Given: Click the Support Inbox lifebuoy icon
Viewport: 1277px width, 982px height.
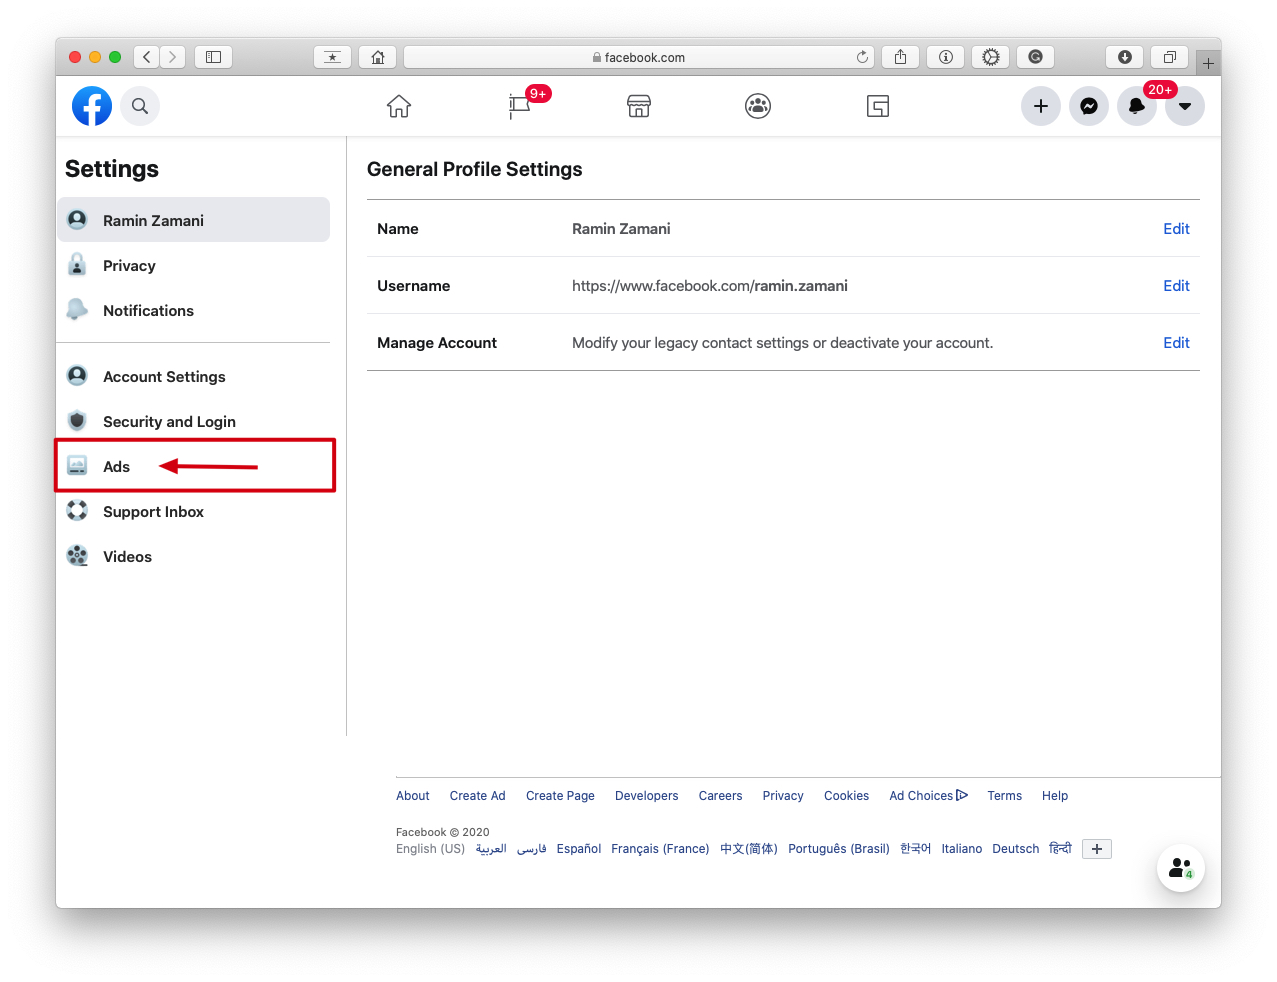Looking at the screenshot, I should tap(77, 511).
